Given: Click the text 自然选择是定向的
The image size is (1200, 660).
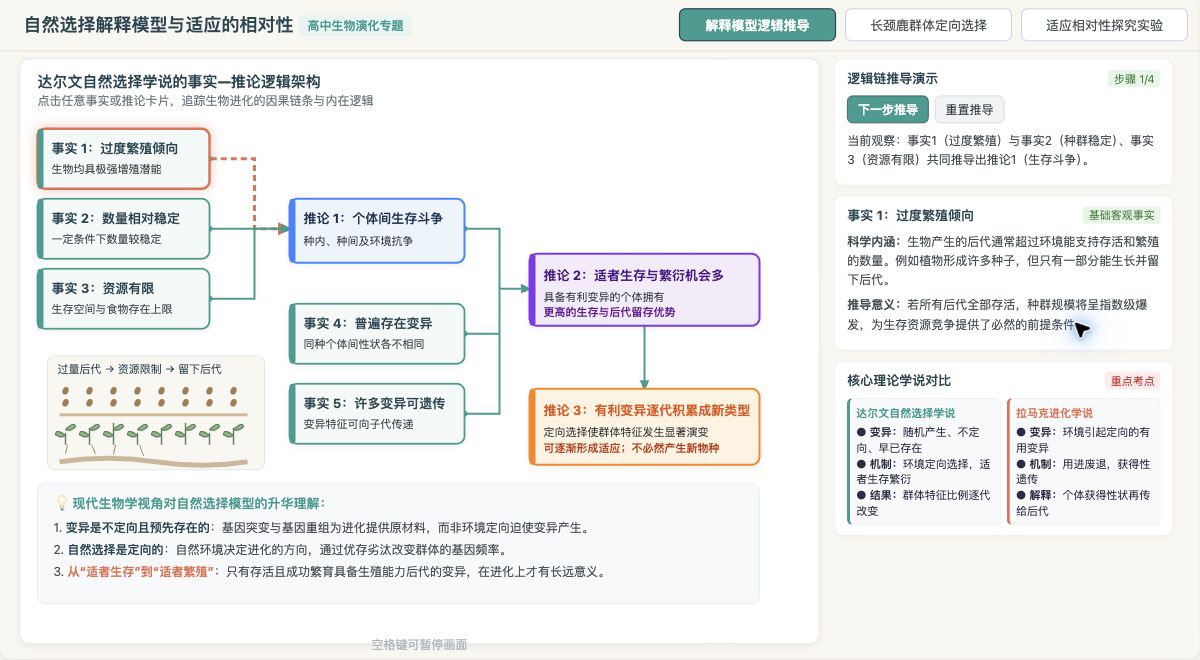Looking at the screenshot, I should point(116,549).
